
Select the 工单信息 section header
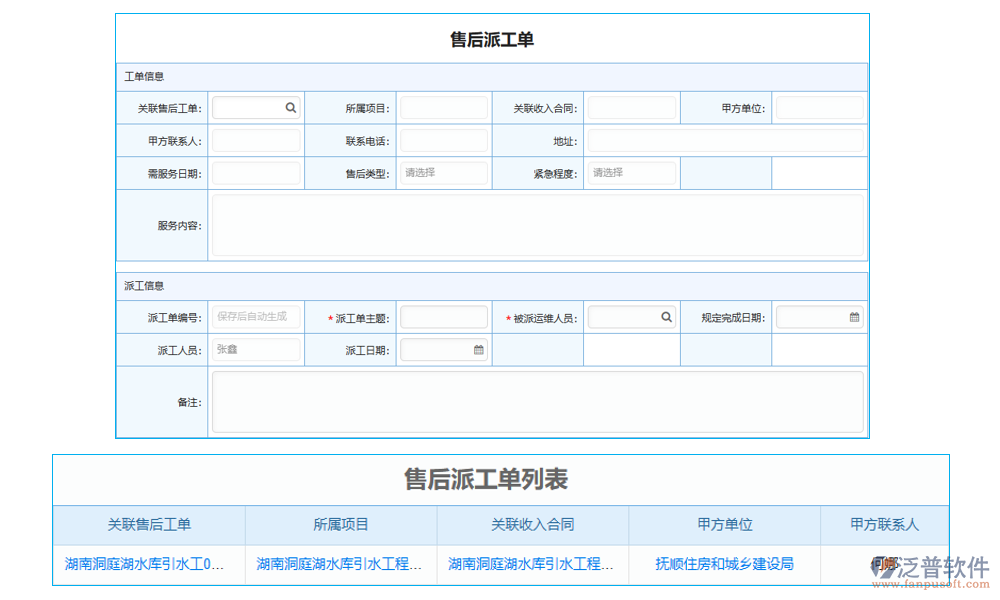point(146,76)
